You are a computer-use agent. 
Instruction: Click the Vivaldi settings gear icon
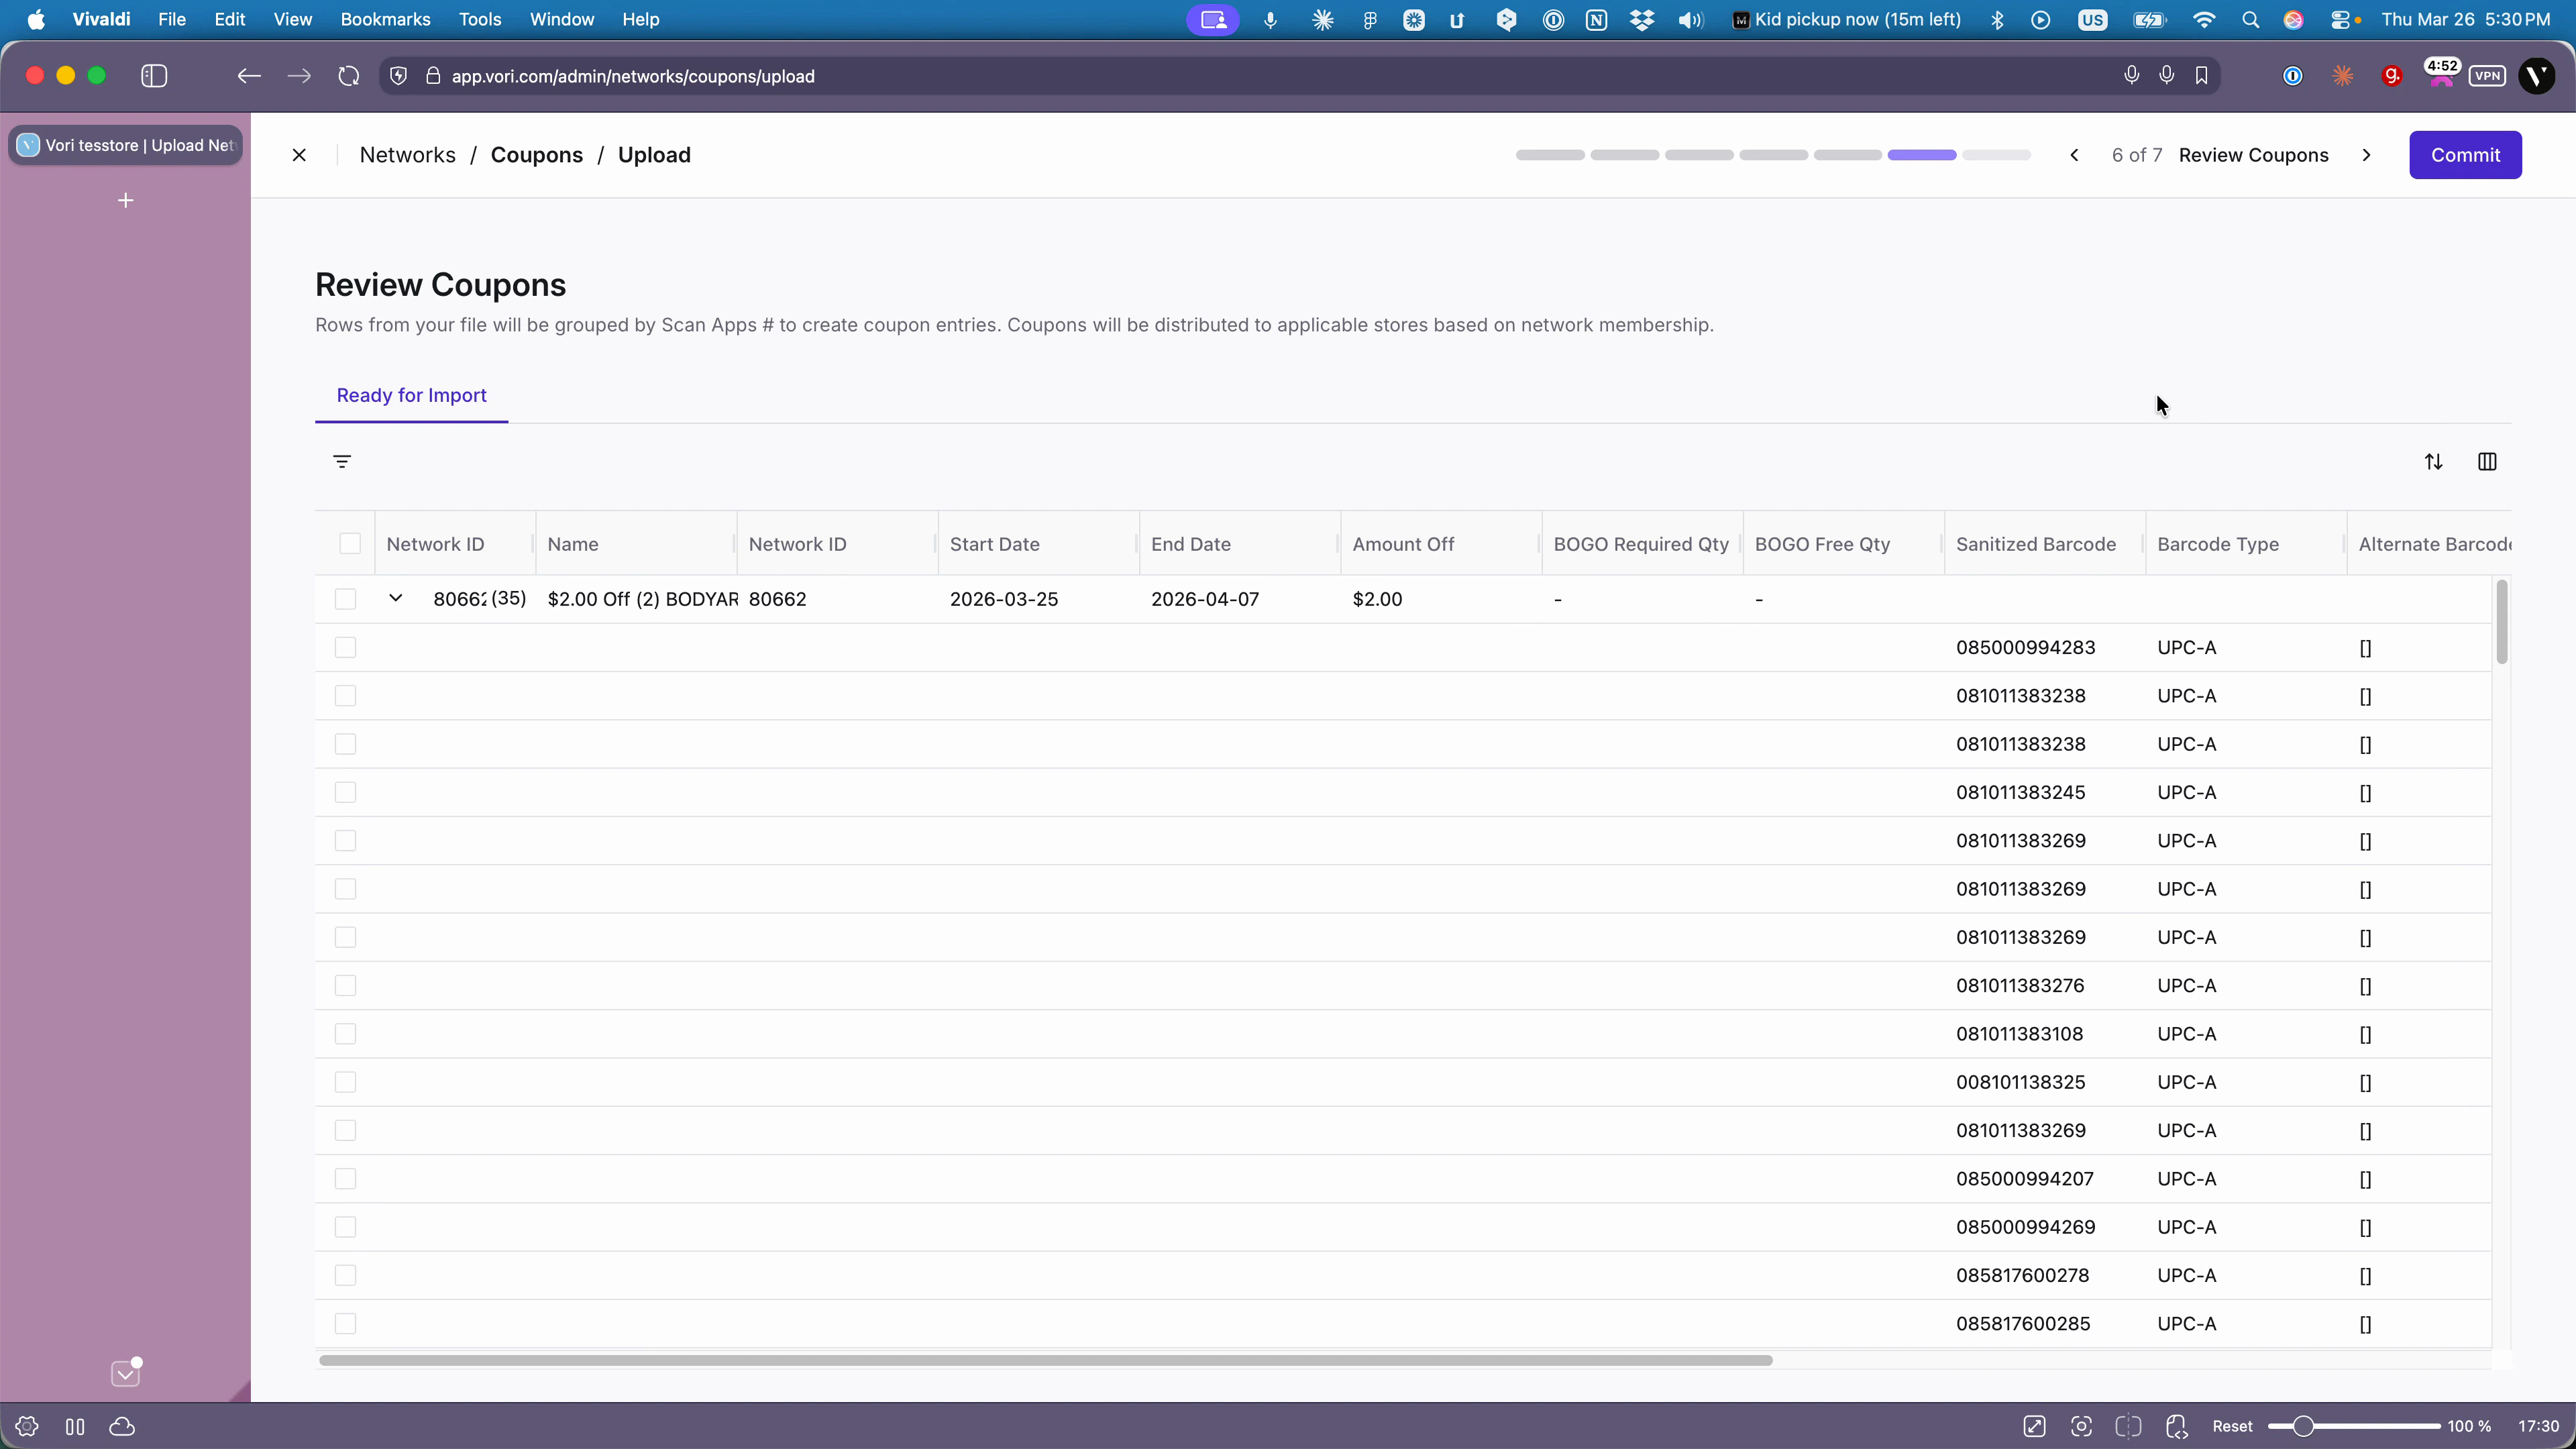tap(27, 1426)
